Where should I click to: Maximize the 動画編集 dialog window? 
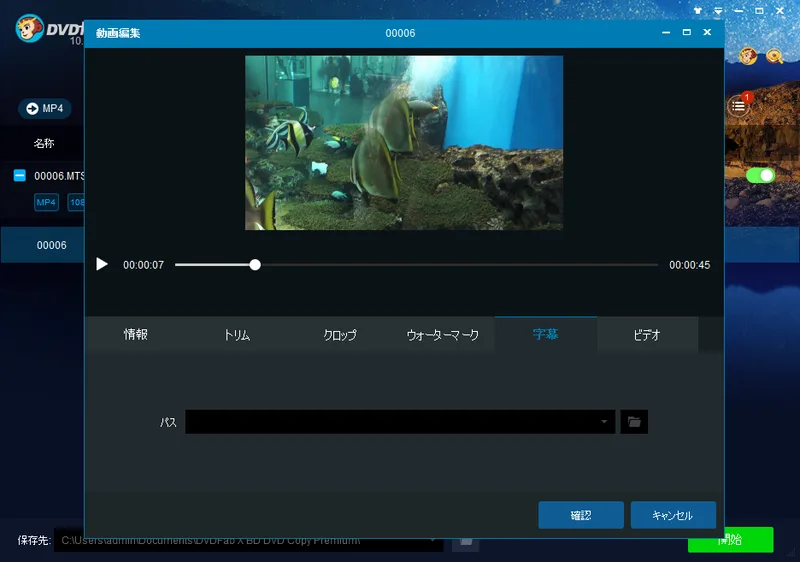pos(686,33)
